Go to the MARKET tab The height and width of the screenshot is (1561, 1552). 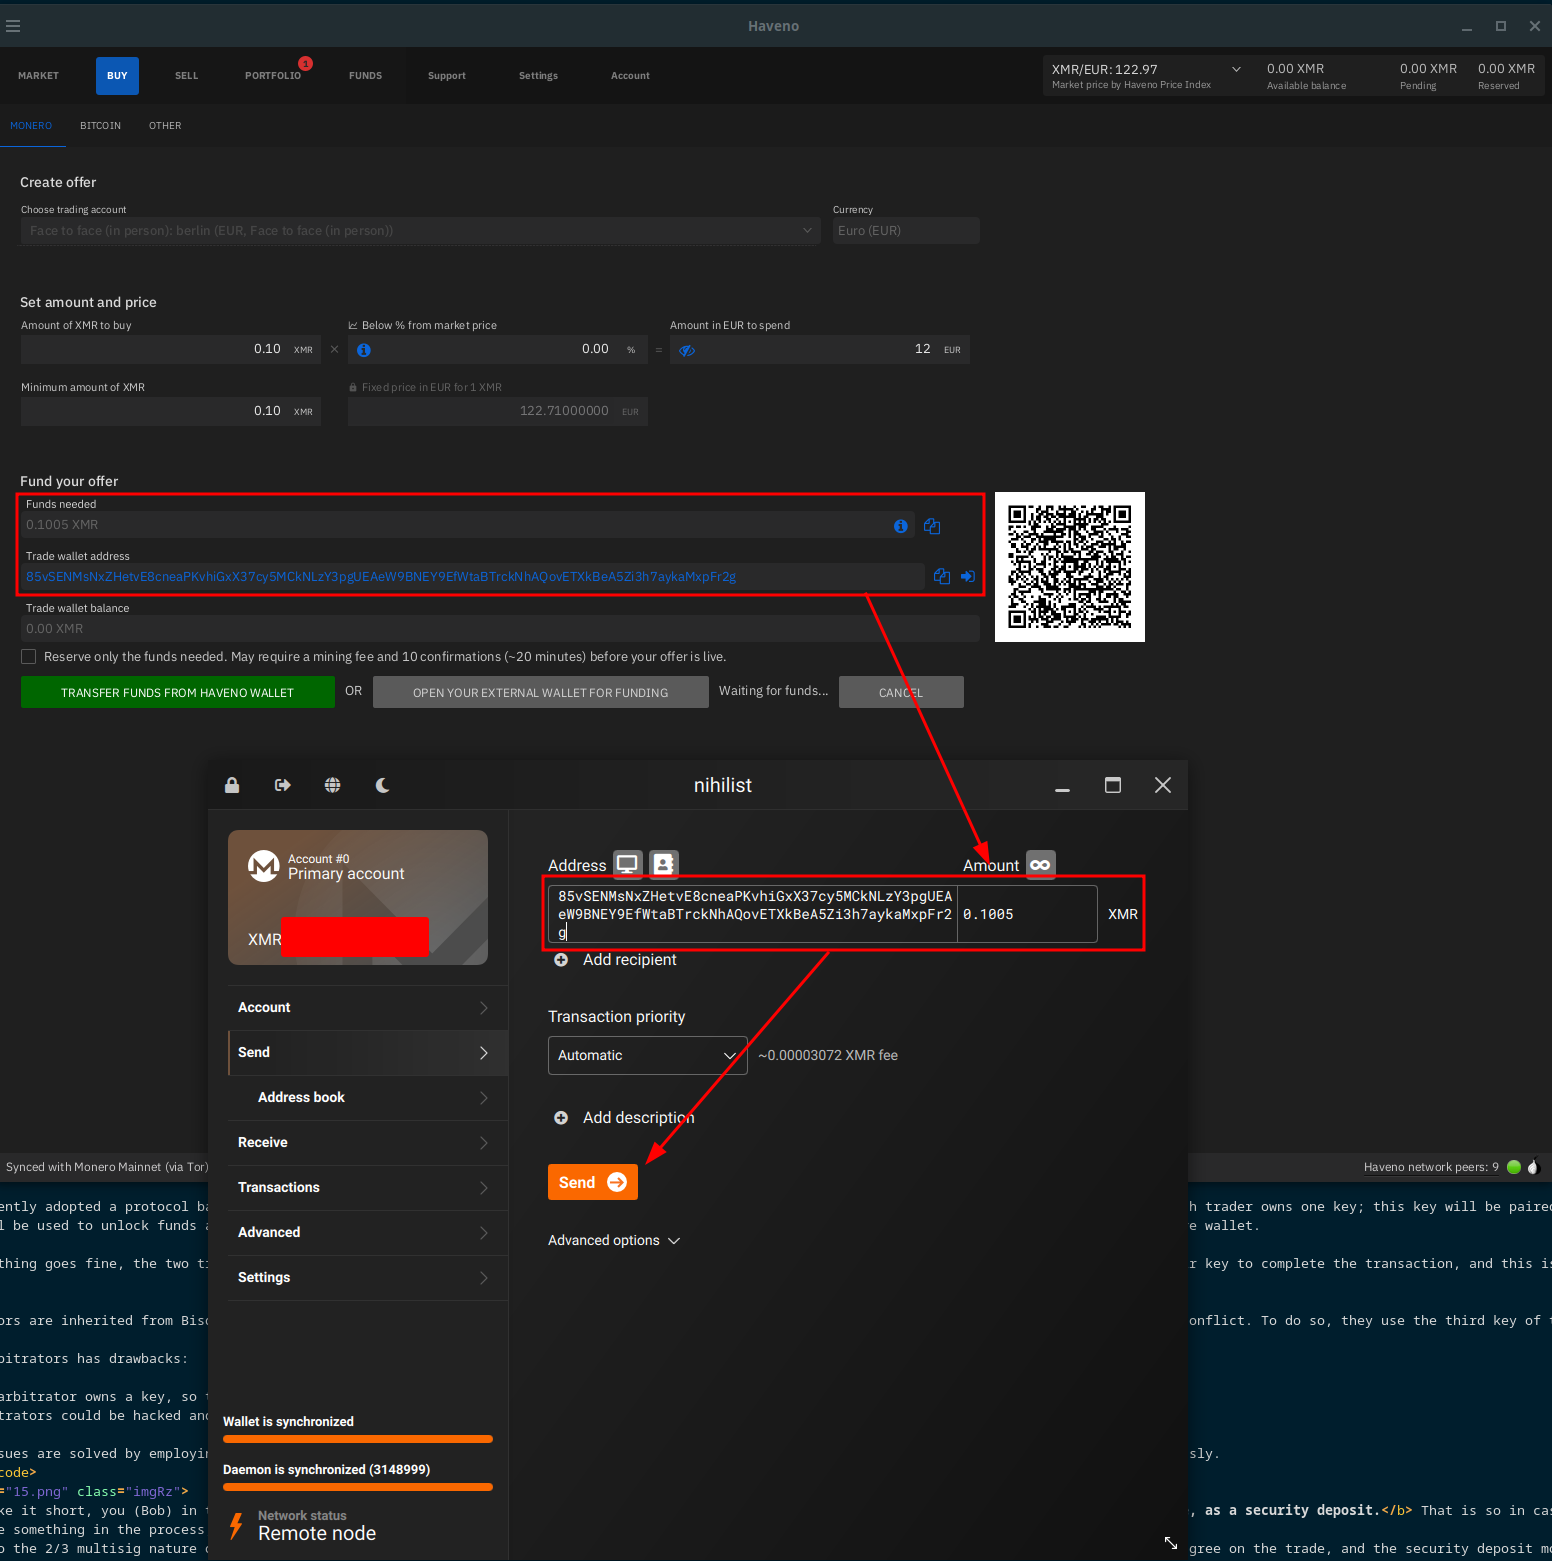click(x=38, y=76)
